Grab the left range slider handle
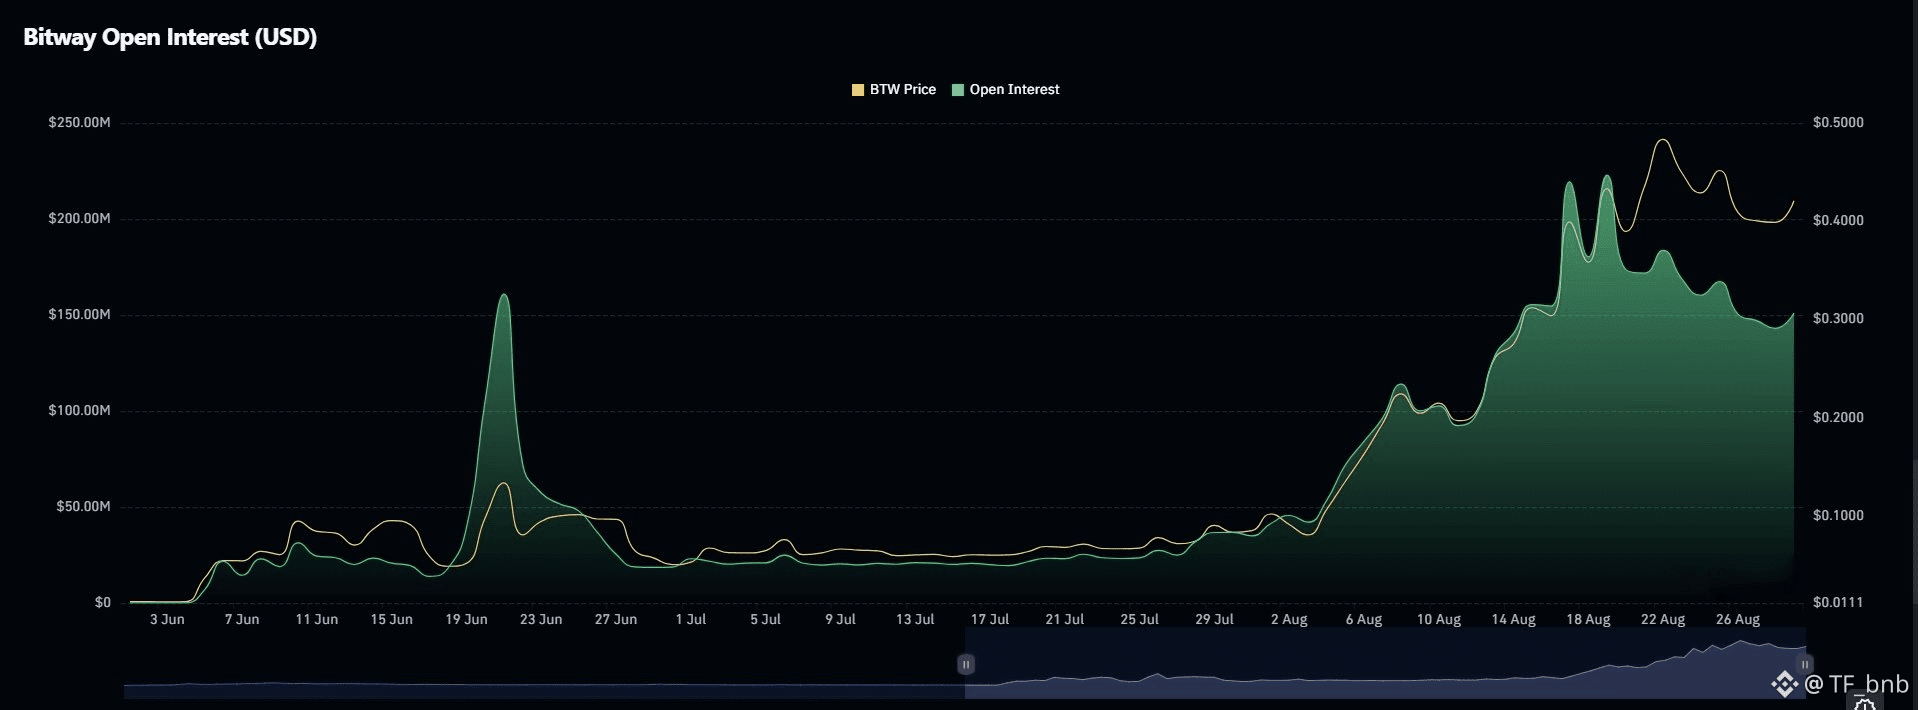 966,664
